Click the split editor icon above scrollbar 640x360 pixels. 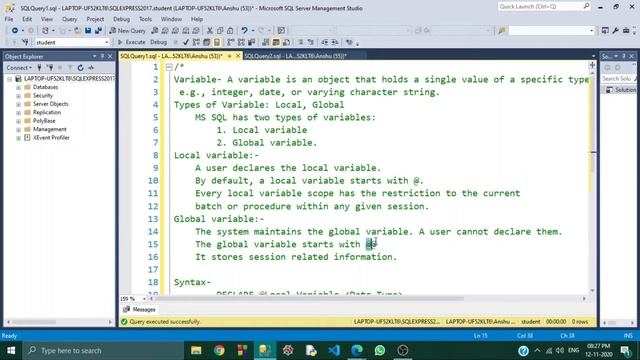tap(592, 65)
